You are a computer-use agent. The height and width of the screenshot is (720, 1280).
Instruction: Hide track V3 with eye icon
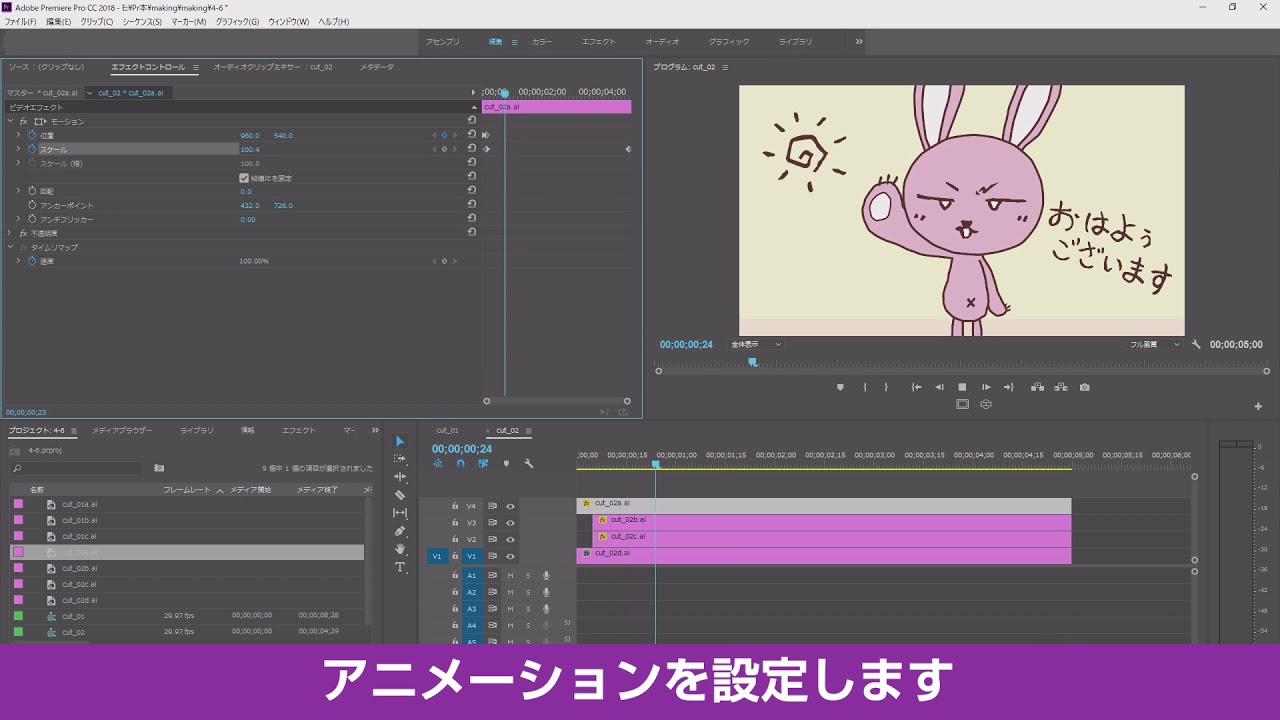pyautogui.click(x=510, y=523)
